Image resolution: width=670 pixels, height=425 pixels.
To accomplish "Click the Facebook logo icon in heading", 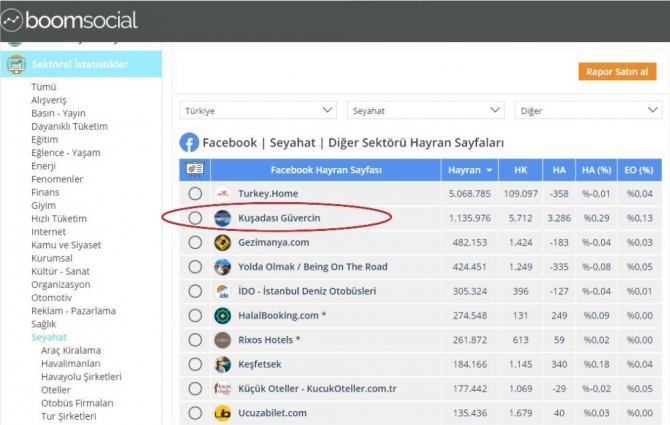I will pos(189,143).
